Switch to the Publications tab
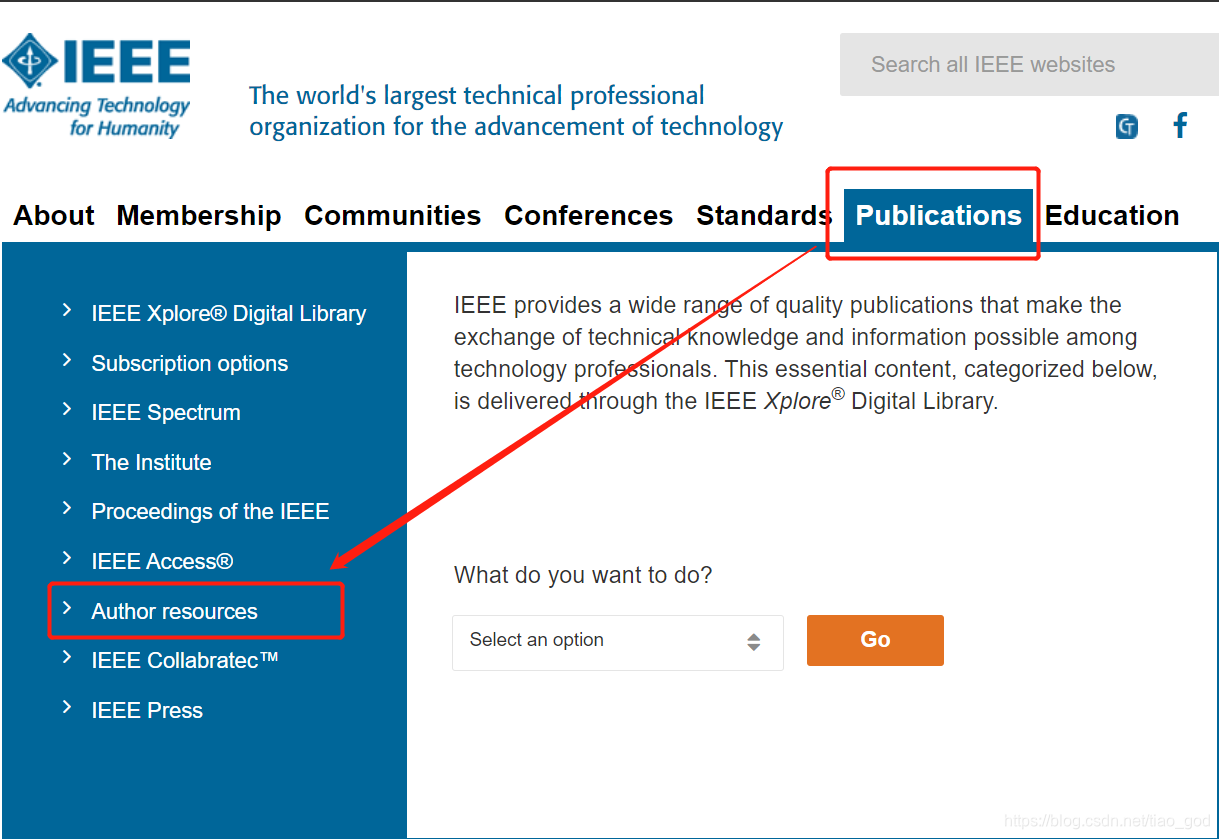Screen dimensions: 1219x839 click(937, 215)
